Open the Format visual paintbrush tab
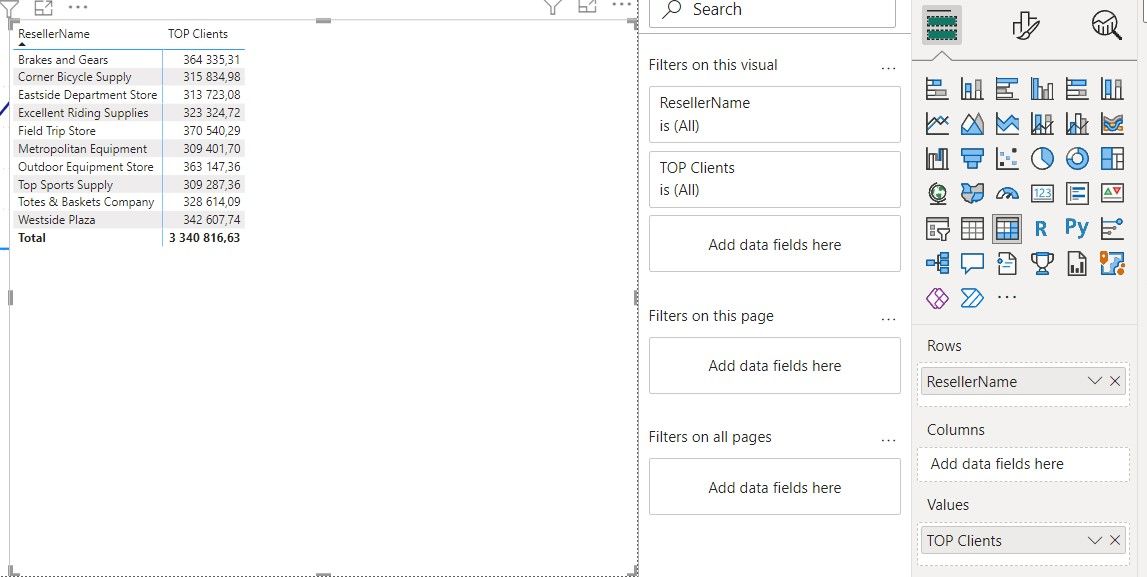 1025,26
